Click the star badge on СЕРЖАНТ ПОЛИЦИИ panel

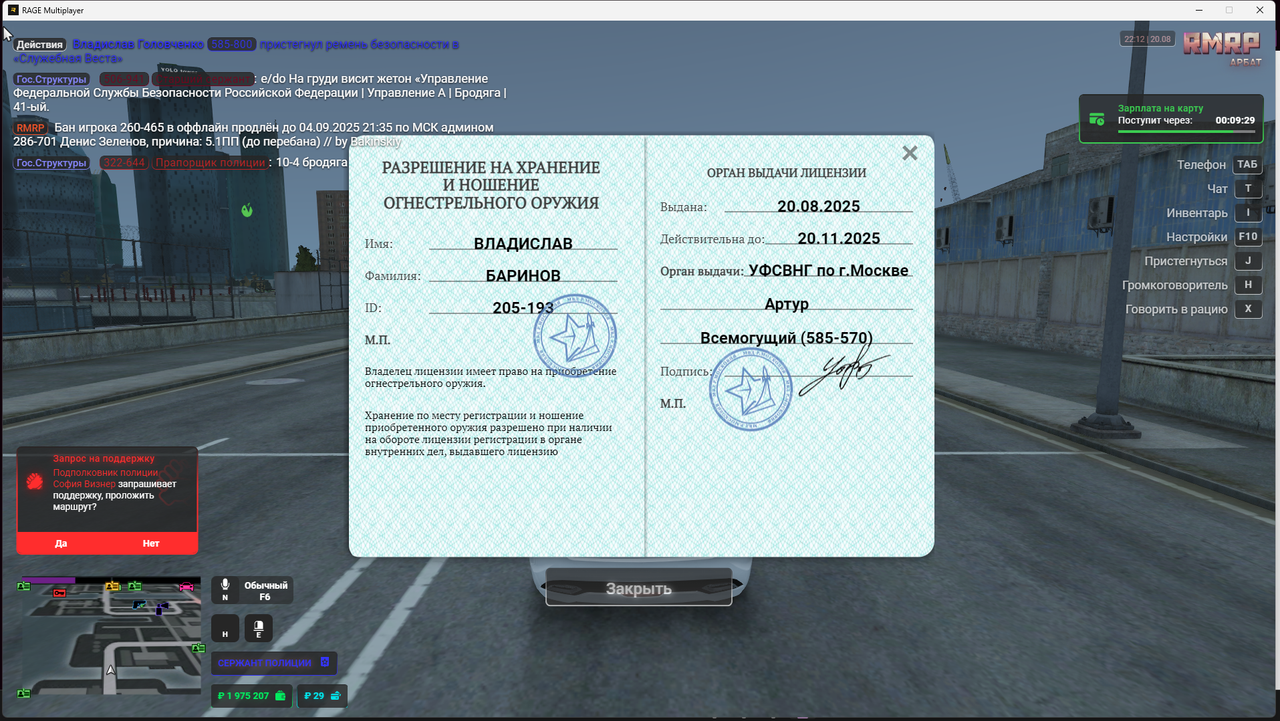click(325, 662)
